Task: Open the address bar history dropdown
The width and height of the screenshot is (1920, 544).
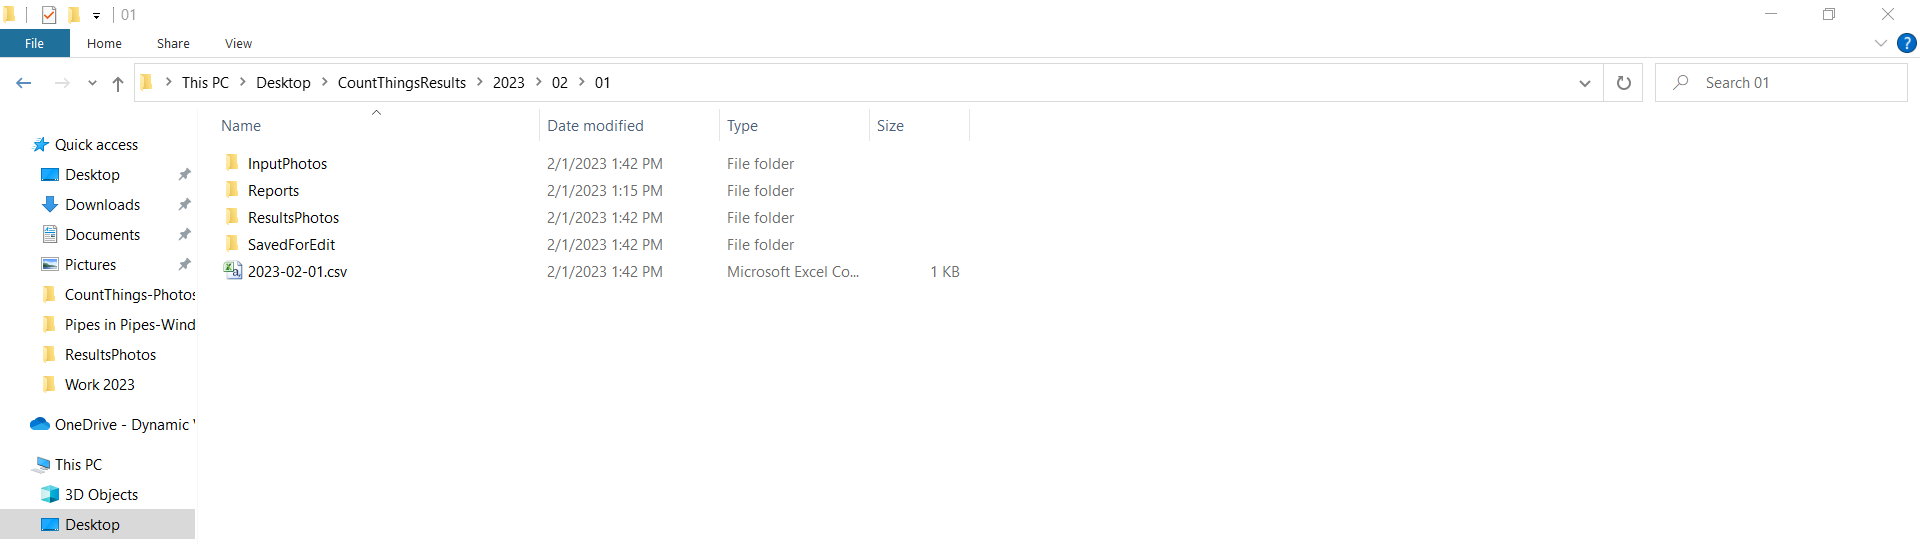Action: tap(1584, 83)
